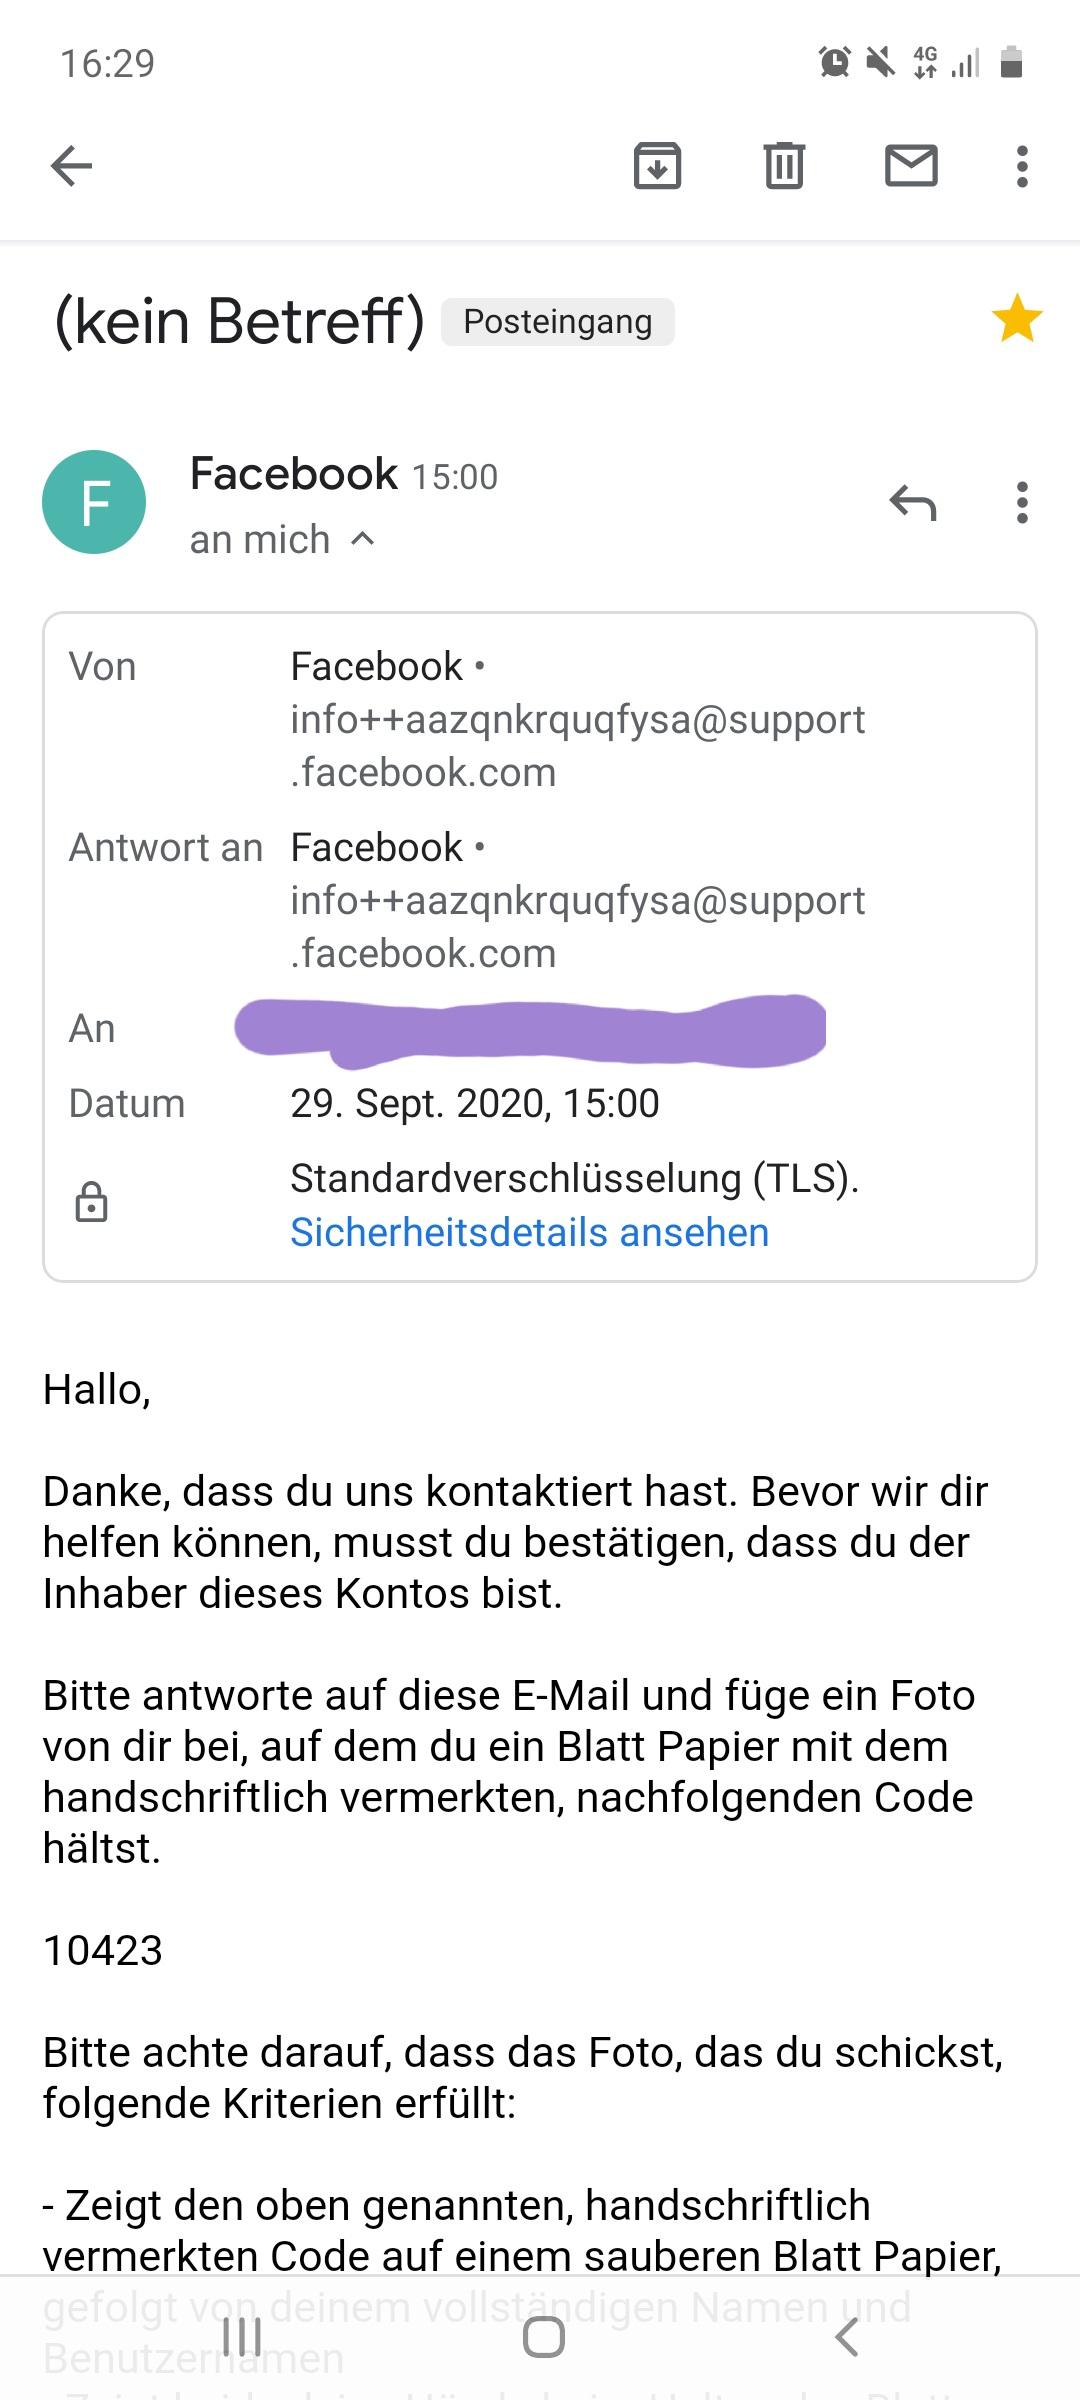Collapse recipient details next to 'an mich'
1080x2400 pixels.
point(363,540)
